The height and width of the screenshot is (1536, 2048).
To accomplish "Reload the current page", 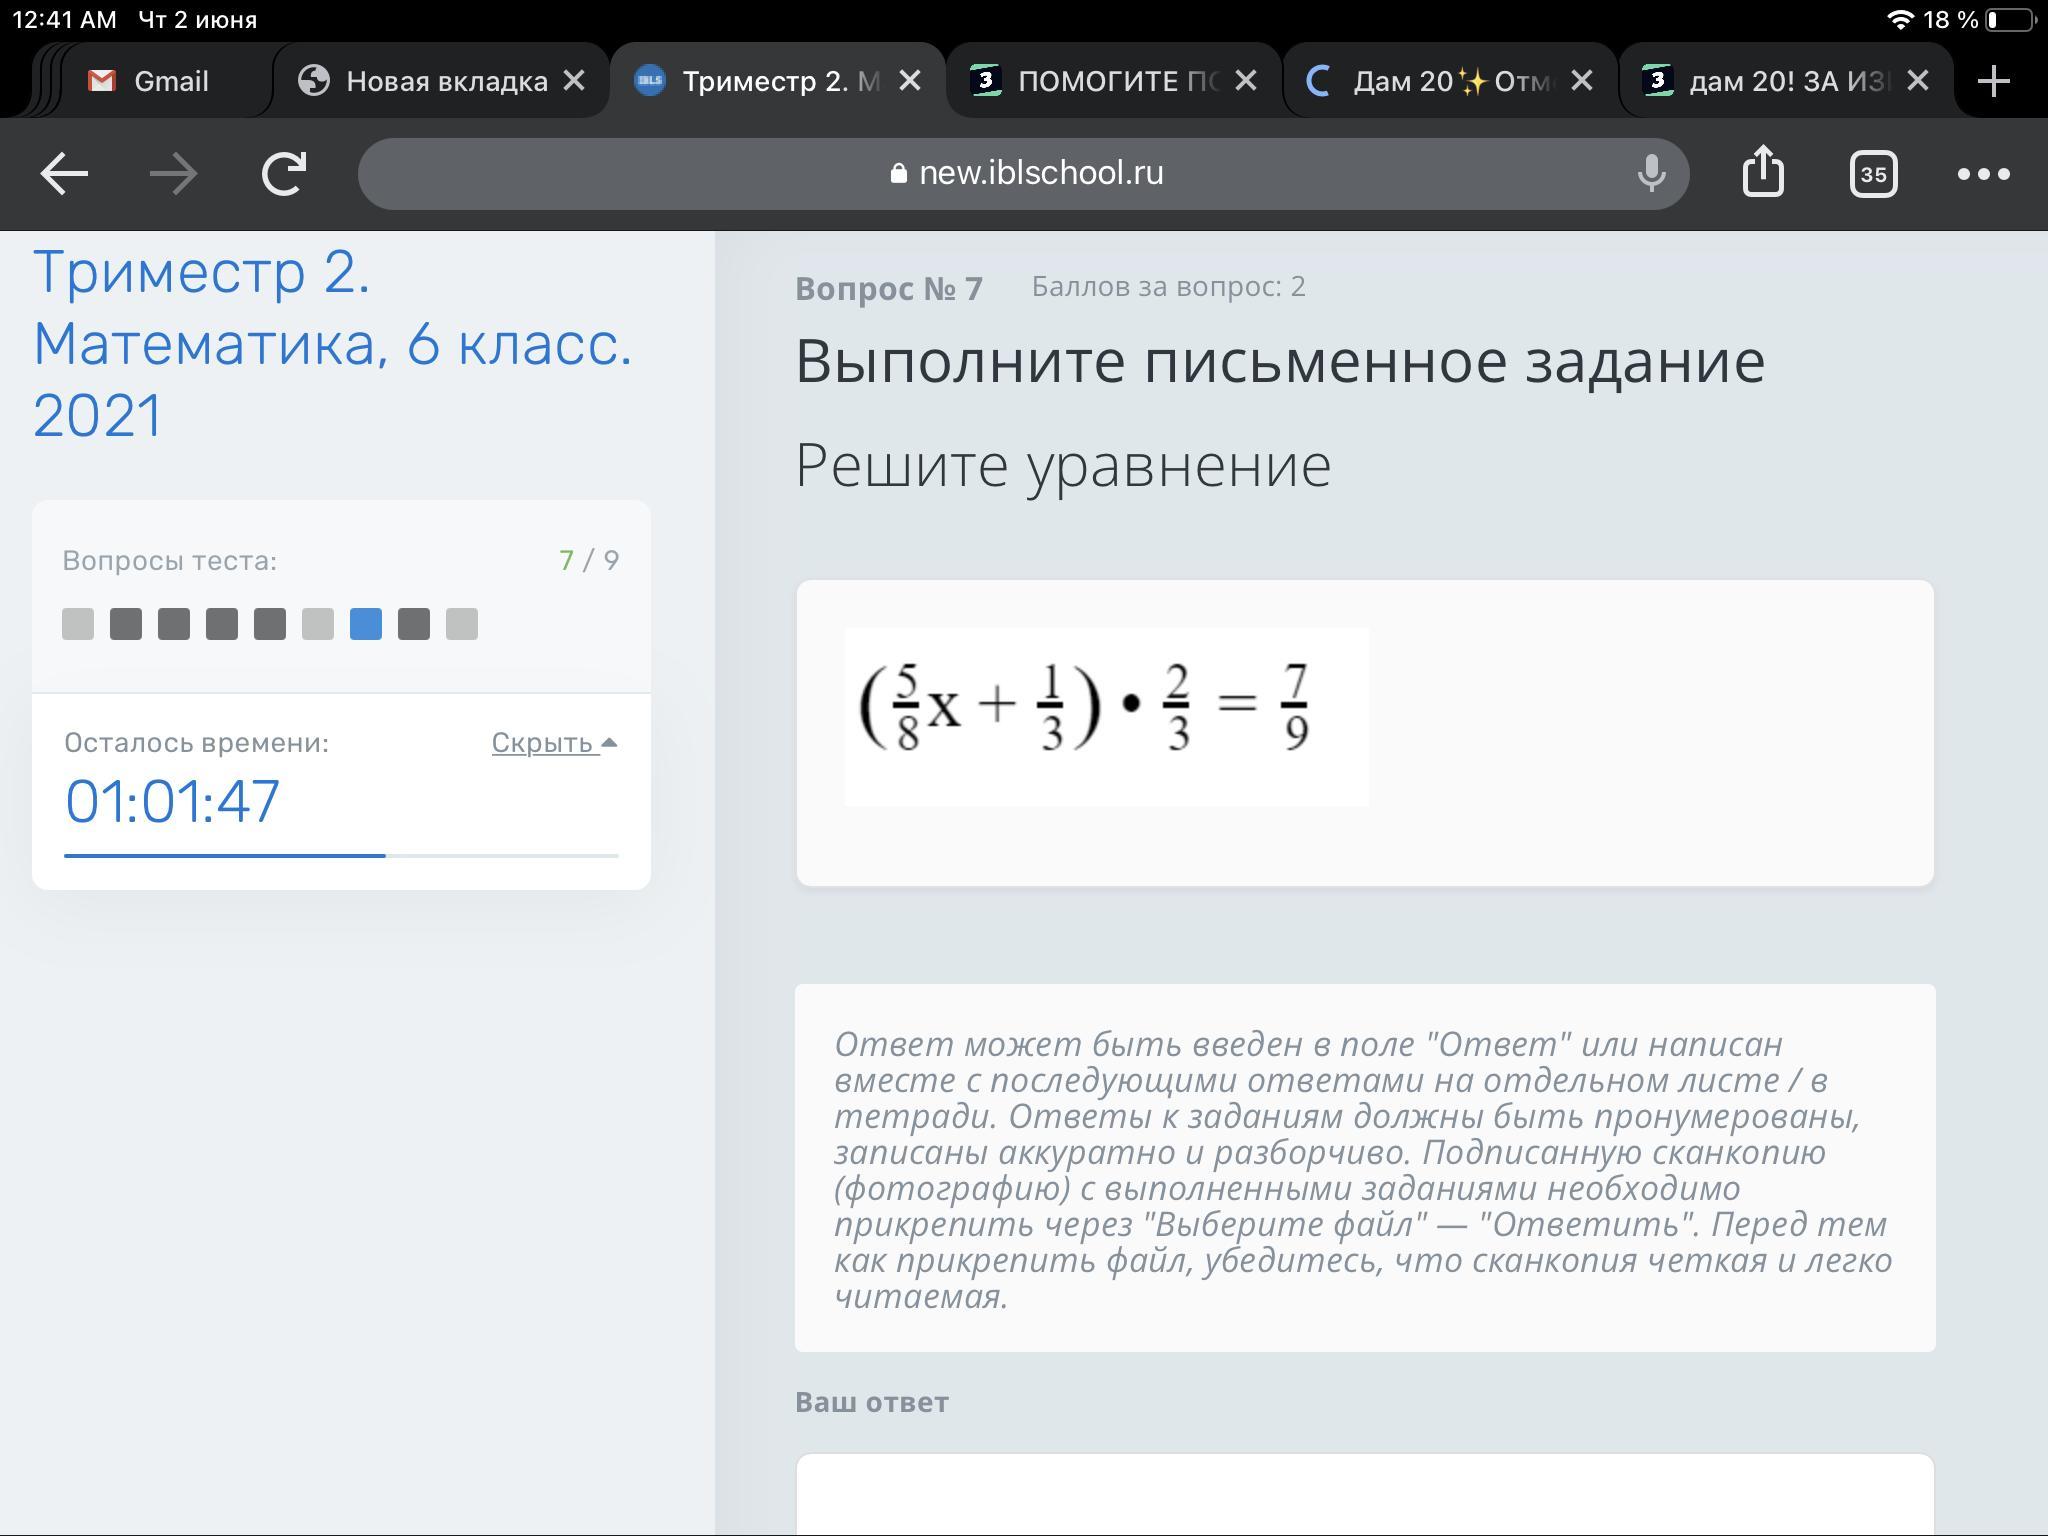I will [283, 174].
